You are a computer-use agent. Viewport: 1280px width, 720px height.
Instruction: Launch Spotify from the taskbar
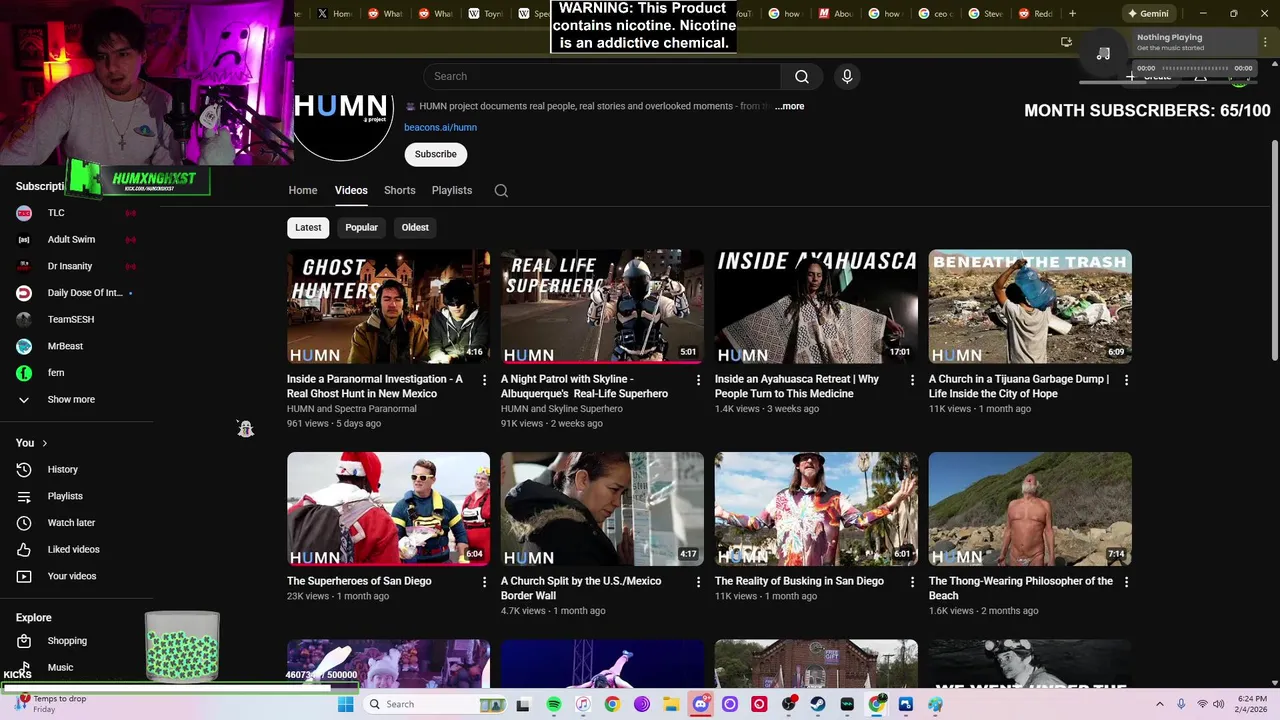(x=554, y=704)
